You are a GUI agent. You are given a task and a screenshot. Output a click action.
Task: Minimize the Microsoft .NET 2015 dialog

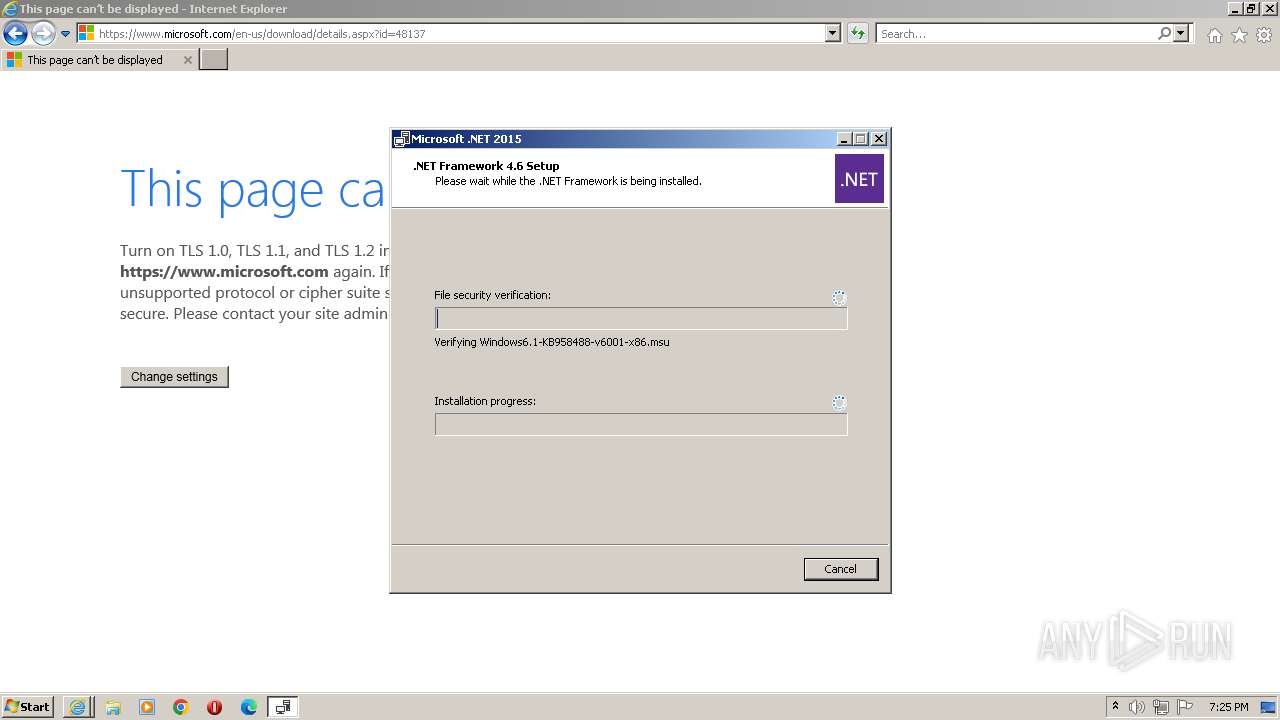pos(844,139)
